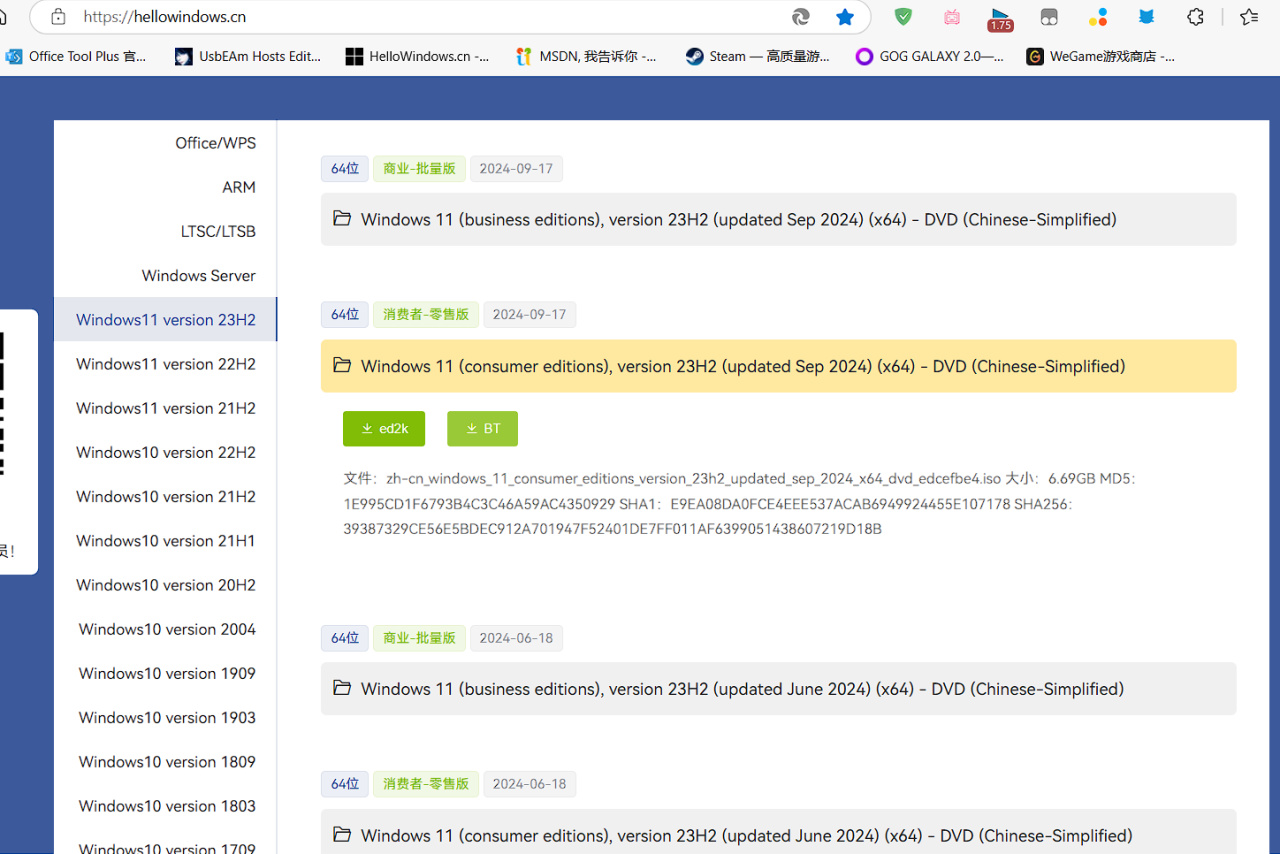Click the BT download button
1280x854 pixels.
[482, 428]
